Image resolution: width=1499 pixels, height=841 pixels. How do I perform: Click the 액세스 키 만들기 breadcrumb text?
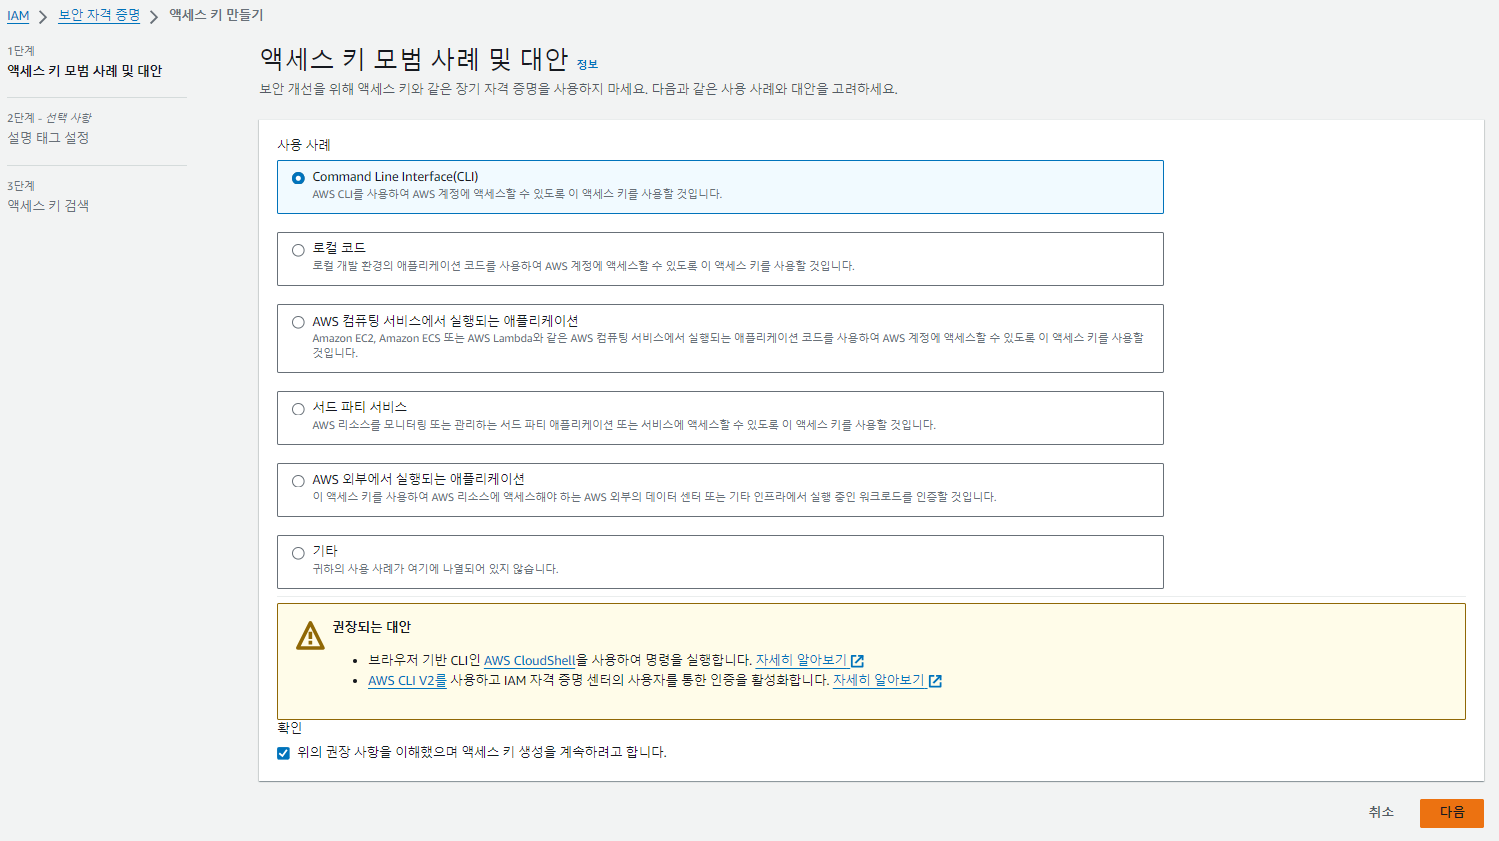coord(216,15)
